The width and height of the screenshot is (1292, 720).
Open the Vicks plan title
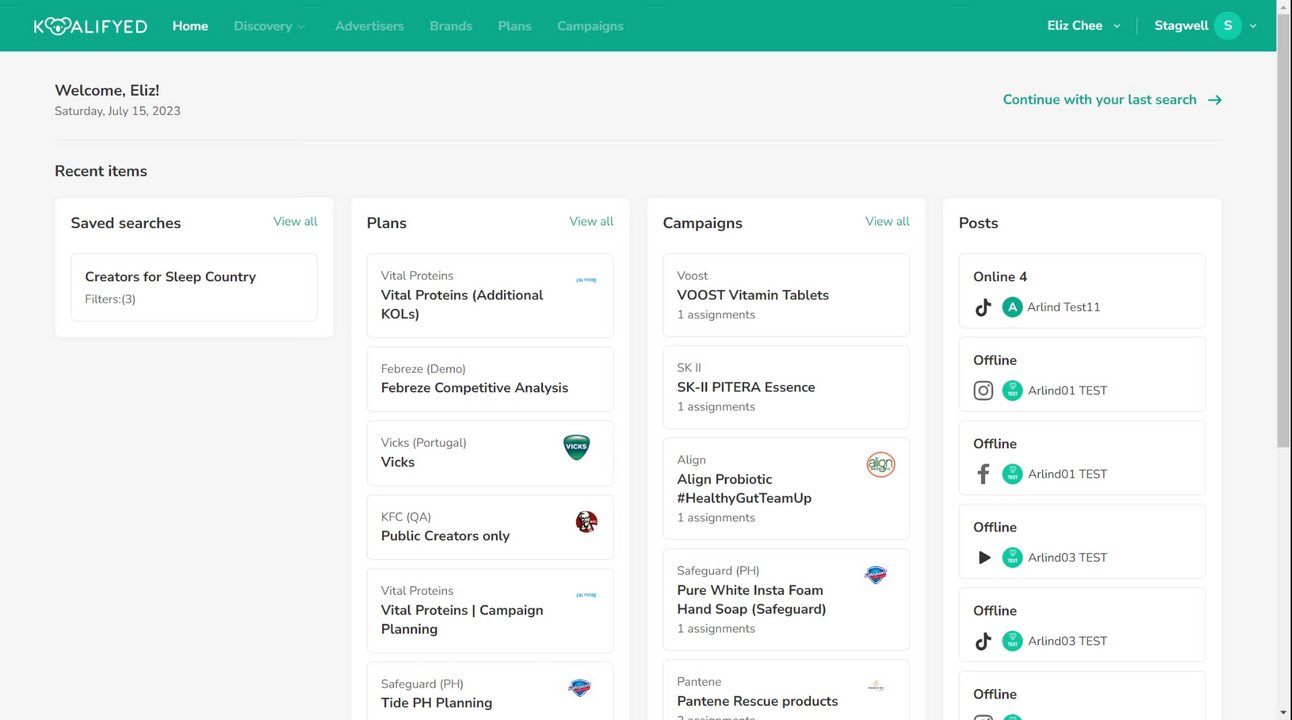point(398,462)
